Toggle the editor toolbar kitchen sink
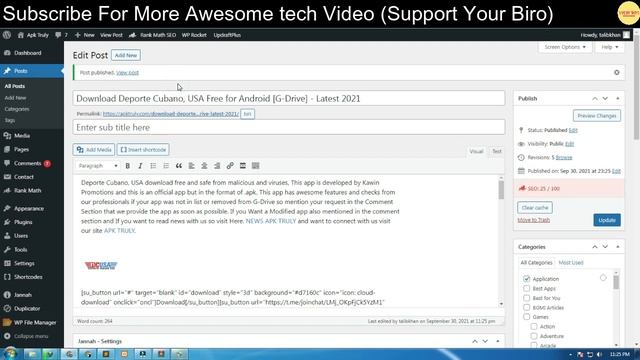 (256, 166)
